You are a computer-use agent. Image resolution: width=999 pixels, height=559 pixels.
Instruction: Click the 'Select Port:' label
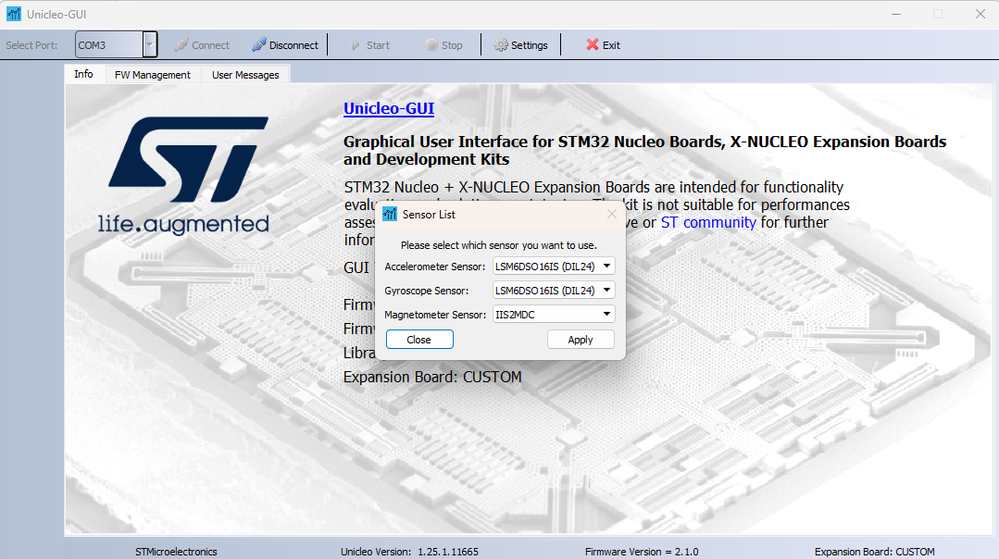(x=32, y=45)
